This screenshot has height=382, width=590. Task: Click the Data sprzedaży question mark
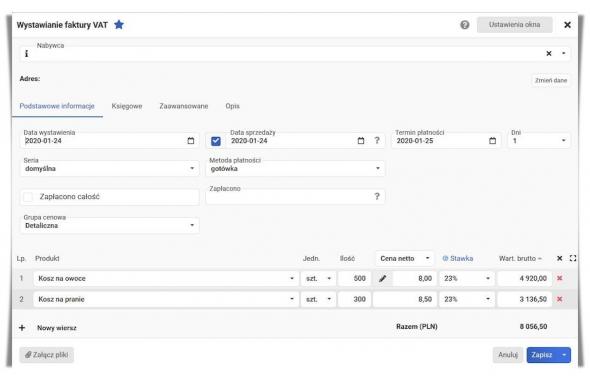tap(377, 140)
